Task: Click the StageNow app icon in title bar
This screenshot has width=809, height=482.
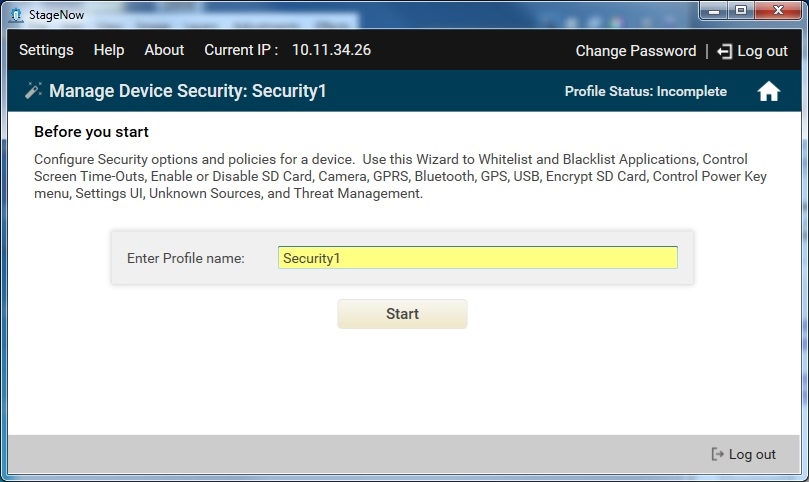Action: tap(14, 14)
